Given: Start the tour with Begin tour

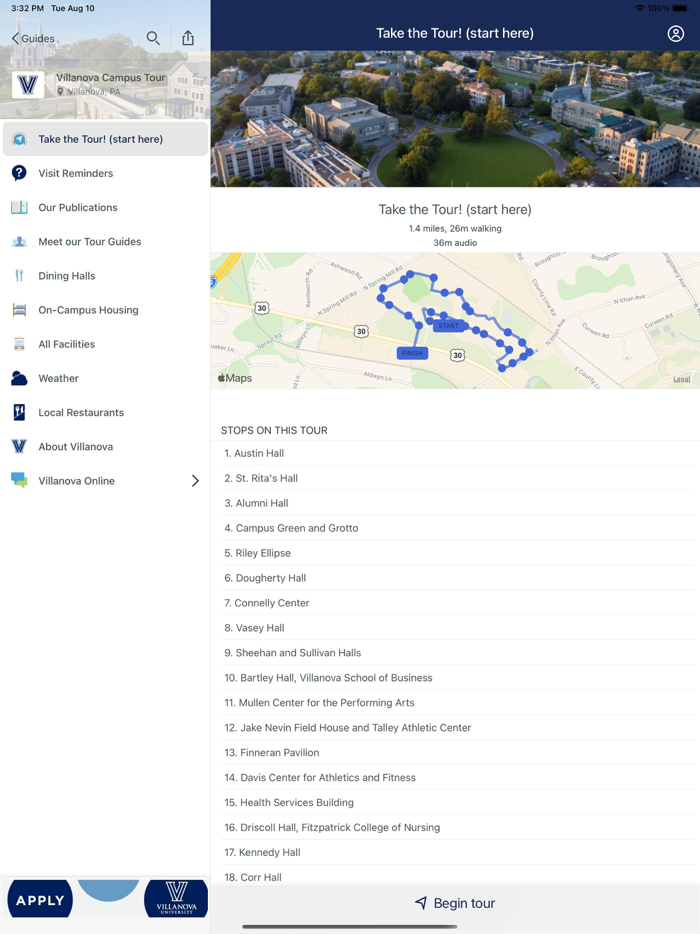Looking at the screenshot, I should [455, 904].
